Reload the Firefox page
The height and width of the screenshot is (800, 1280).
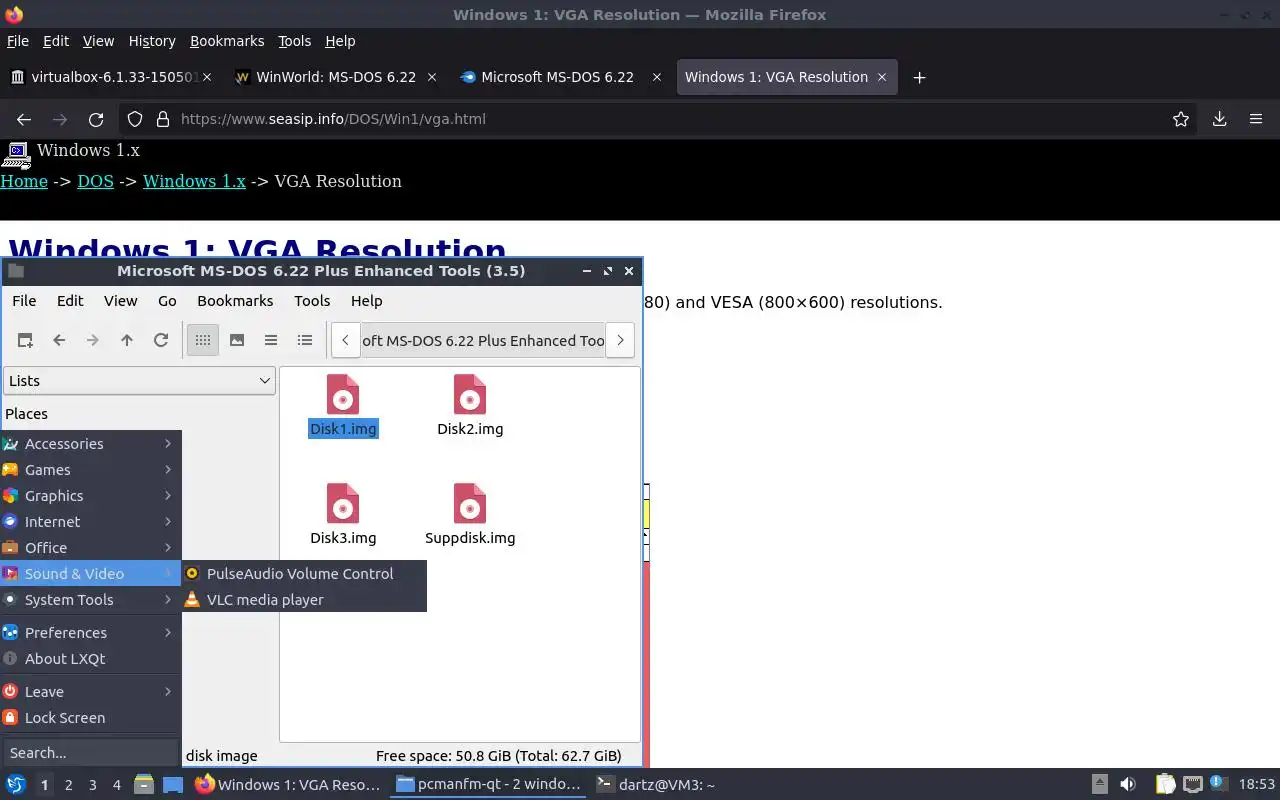[x=96, y=119]
